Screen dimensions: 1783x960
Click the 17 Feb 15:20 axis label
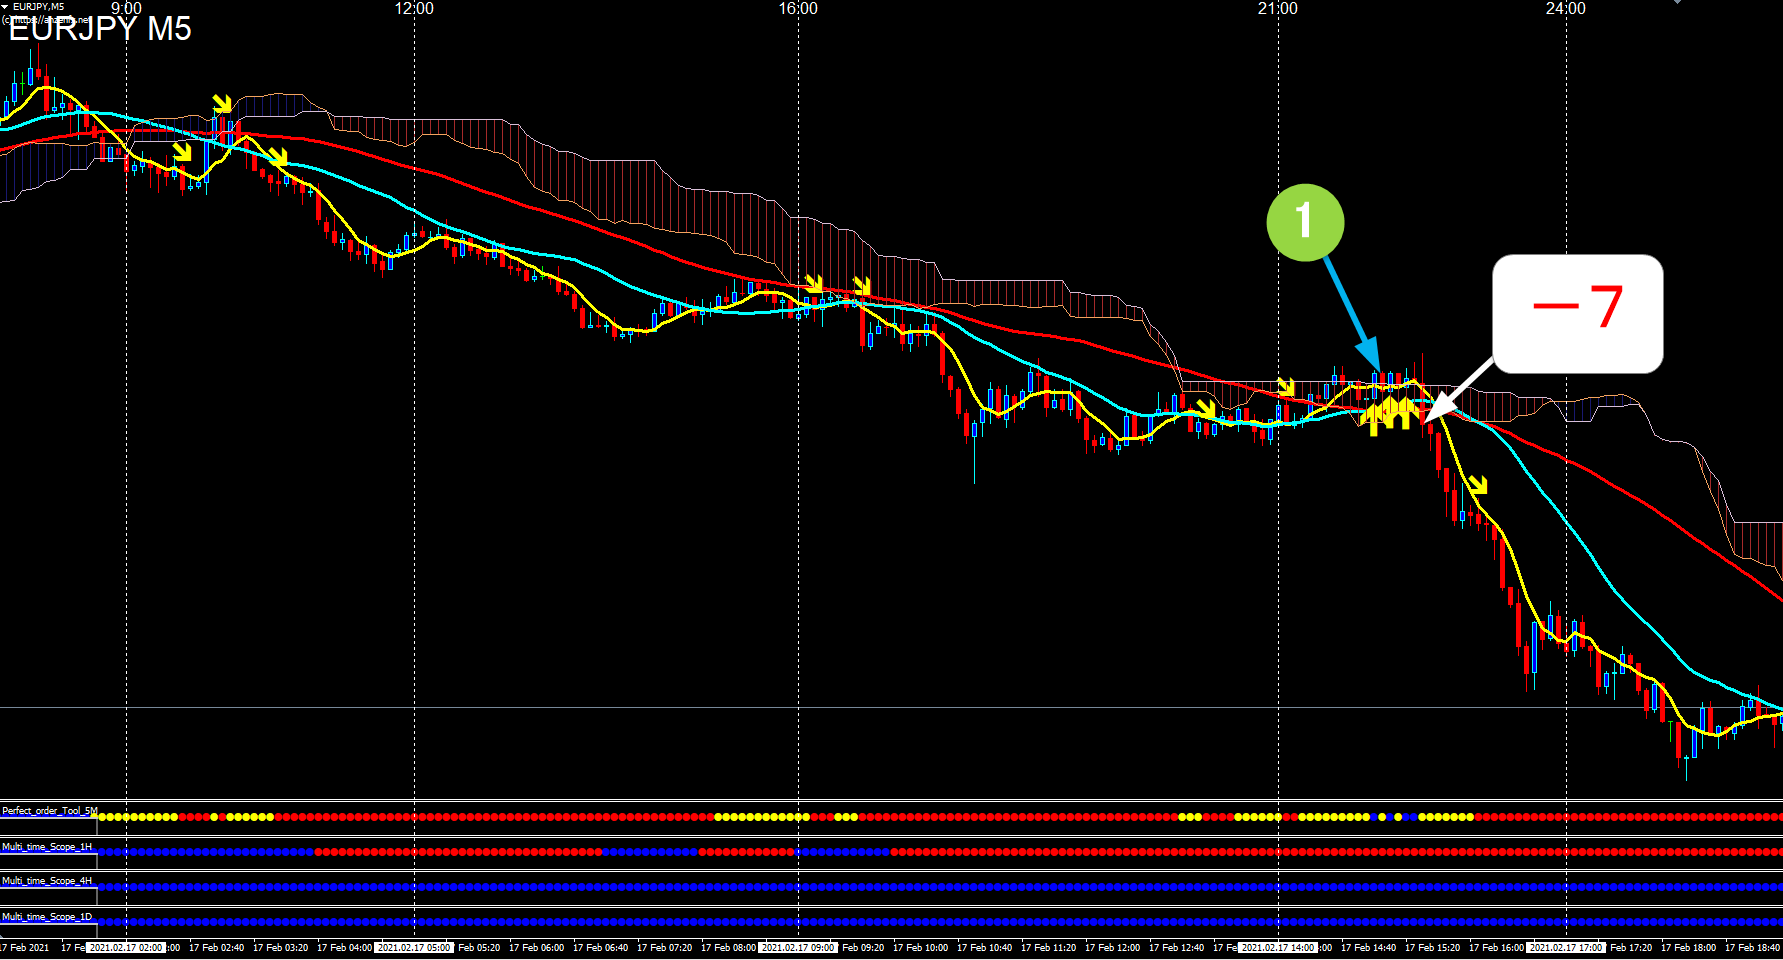pyautogui.click(x=1432, y=947)
